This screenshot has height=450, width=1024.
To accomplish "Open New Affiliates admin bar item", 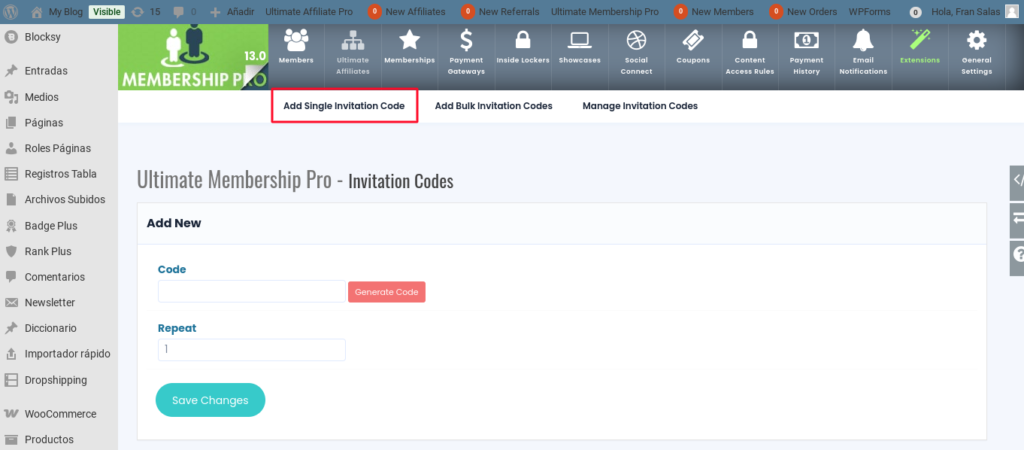I will coord(406,12).
